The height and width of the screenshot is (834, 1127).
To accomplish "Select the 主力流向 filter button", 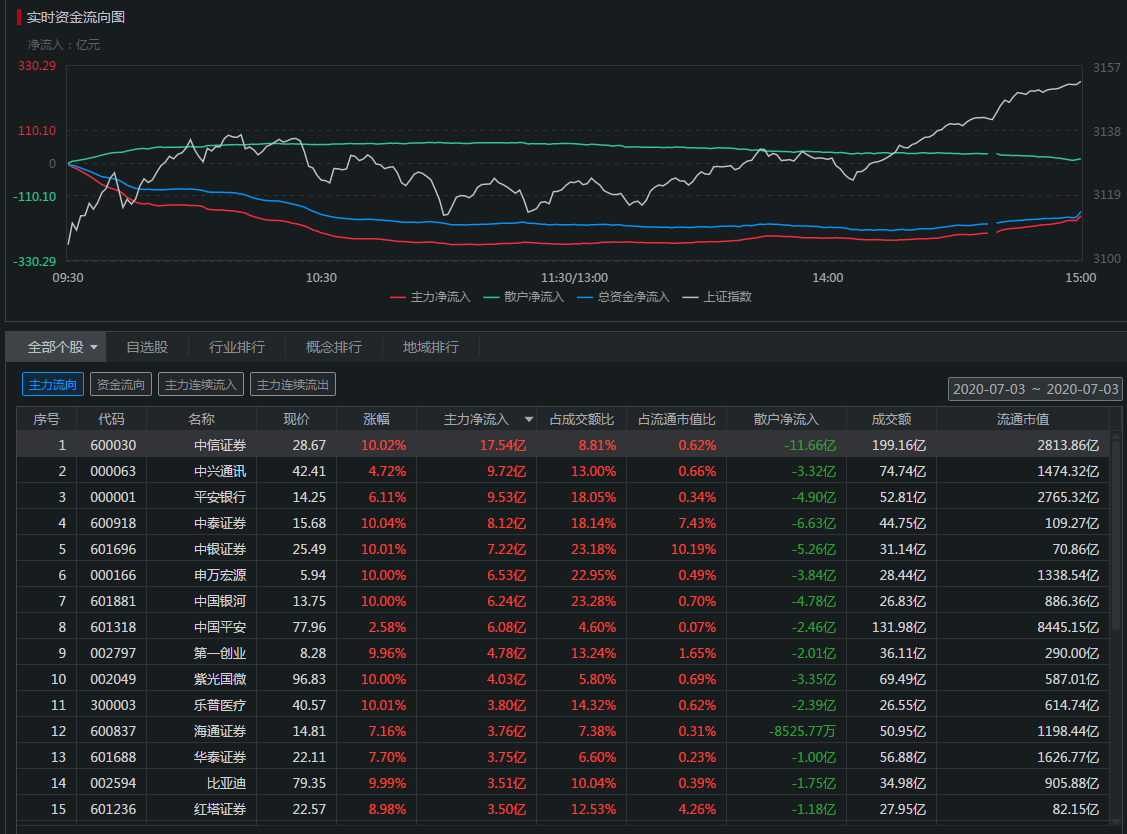I will tap(53, 384).
